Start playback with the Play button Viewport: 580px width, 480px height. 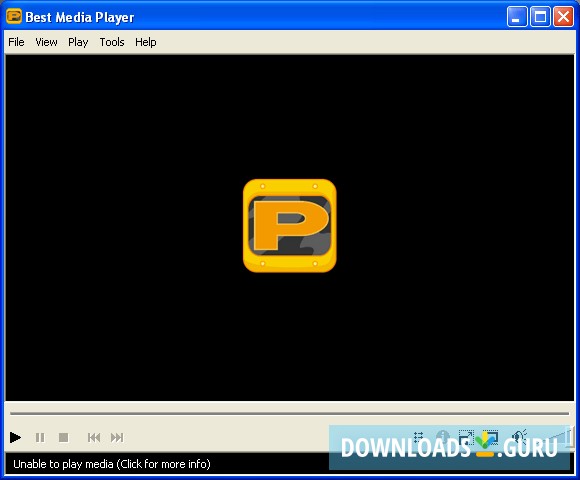15,437
